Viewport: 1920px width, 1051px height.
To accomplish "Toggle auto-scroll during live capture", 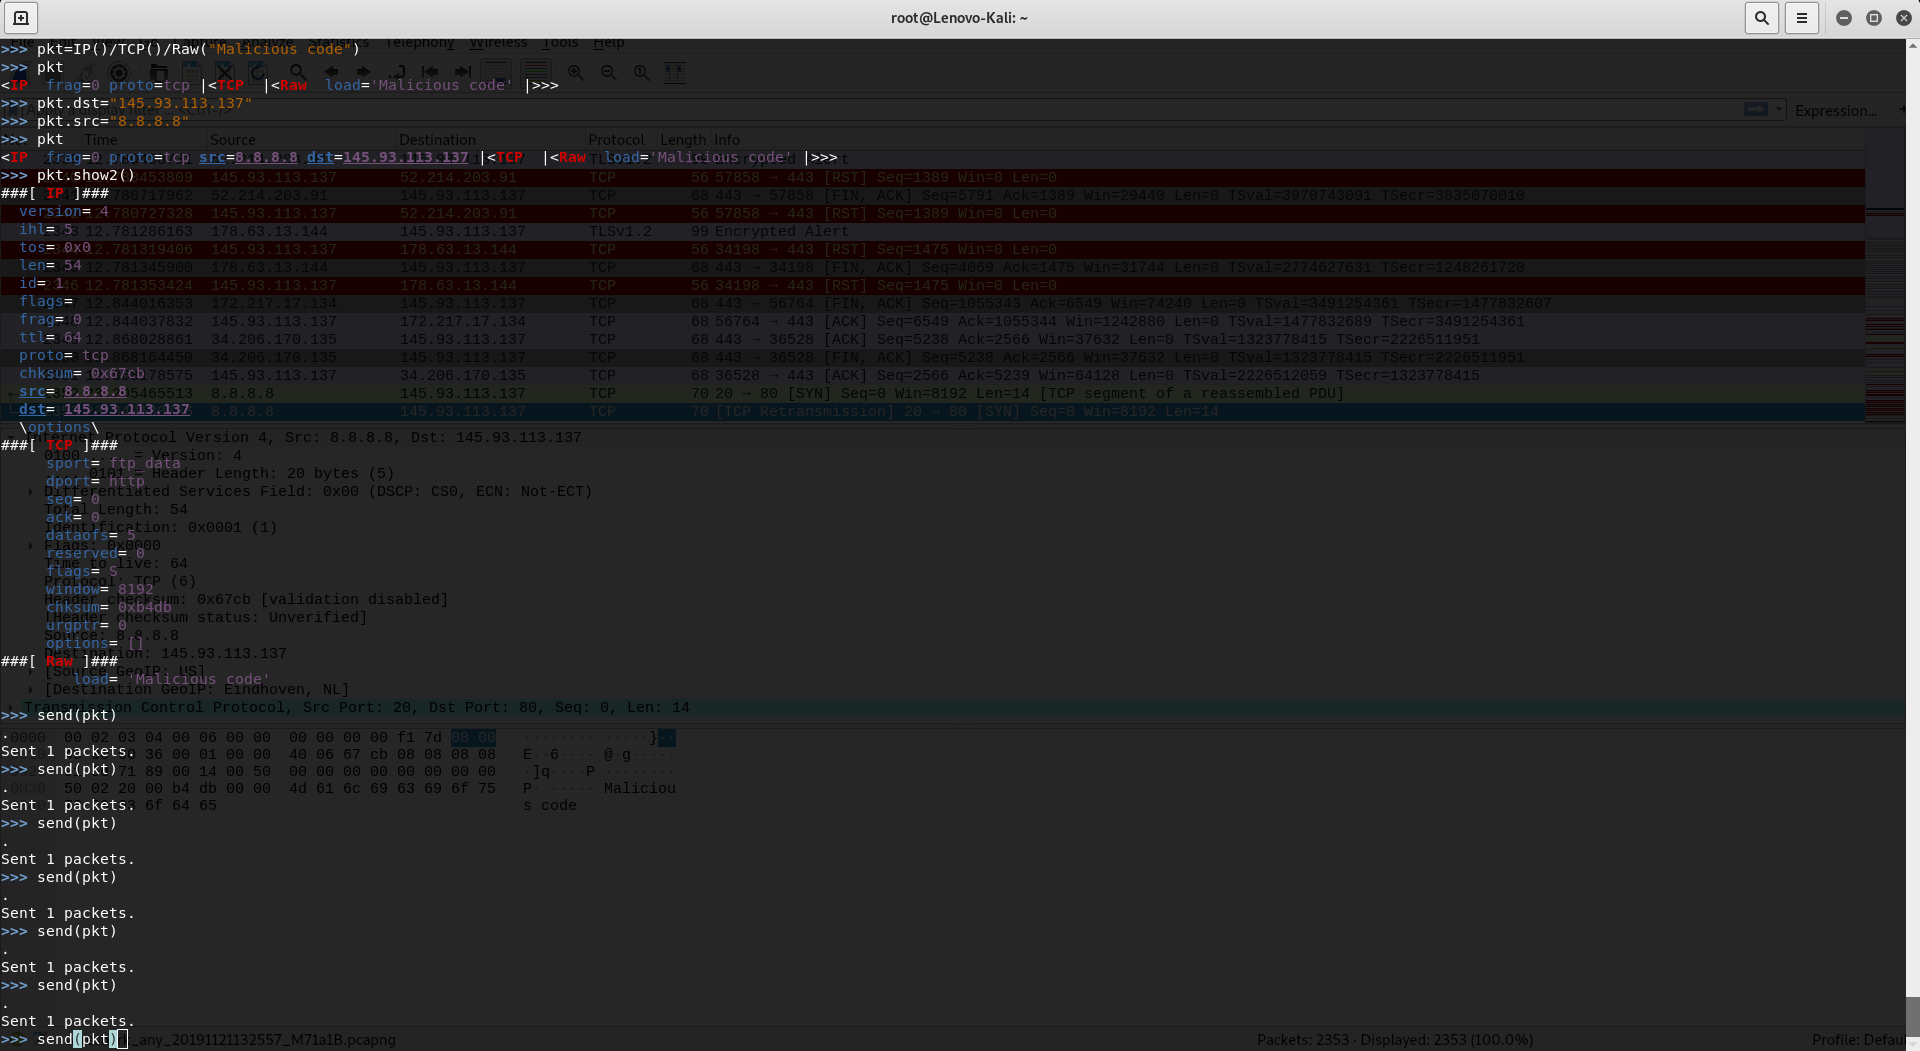I will coord(496,72).
